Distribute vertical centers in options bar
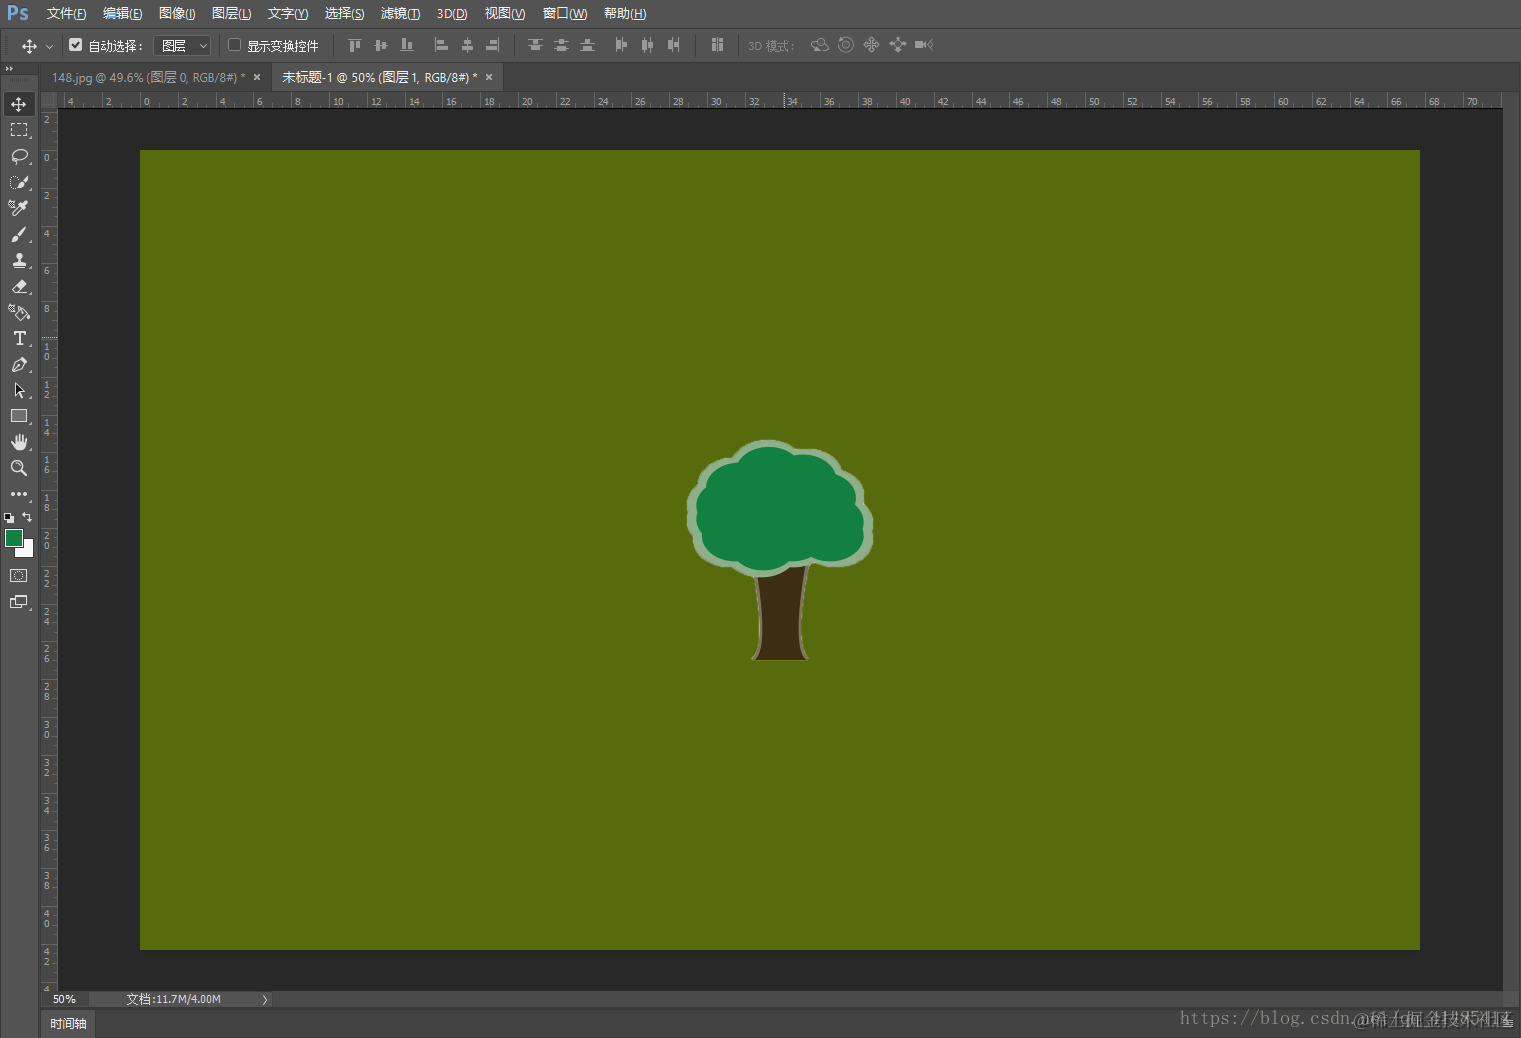 click(x=561, y=45)
